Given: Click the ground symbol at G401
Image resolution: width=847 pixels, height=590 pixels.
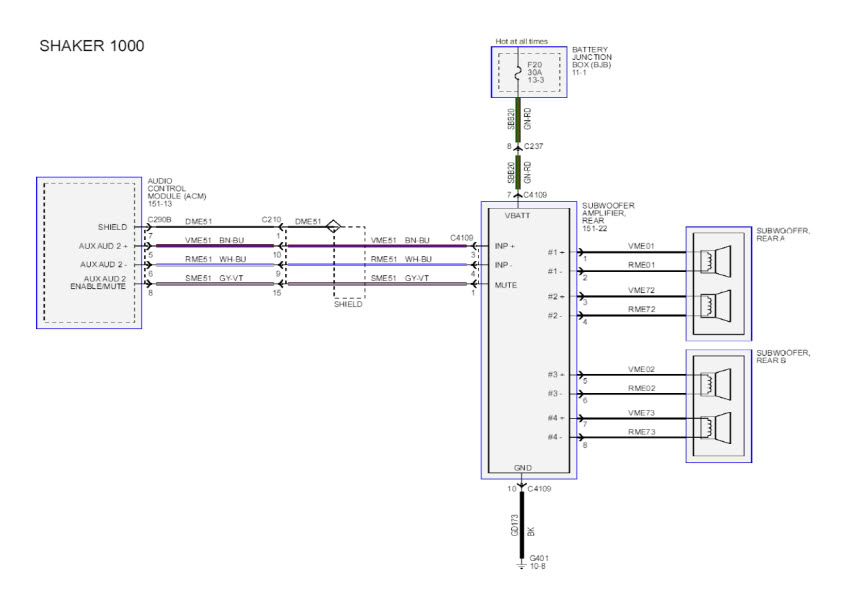Looking at the screenshot, I should click(x=521, y=565).
